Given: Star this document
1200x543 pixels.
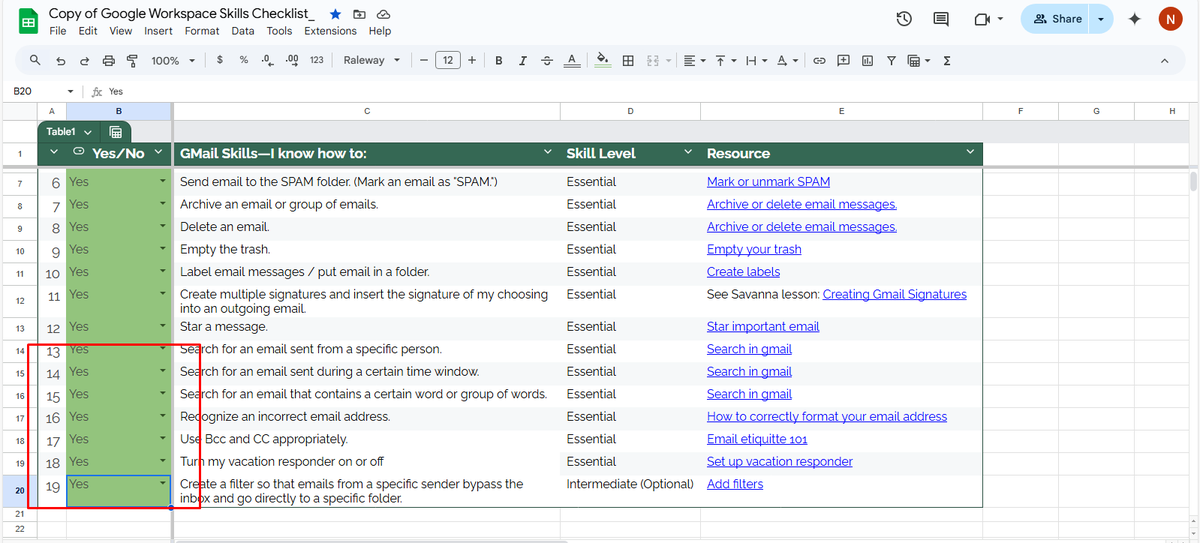Looking at the screenshot, I should [x=335, y=14].
